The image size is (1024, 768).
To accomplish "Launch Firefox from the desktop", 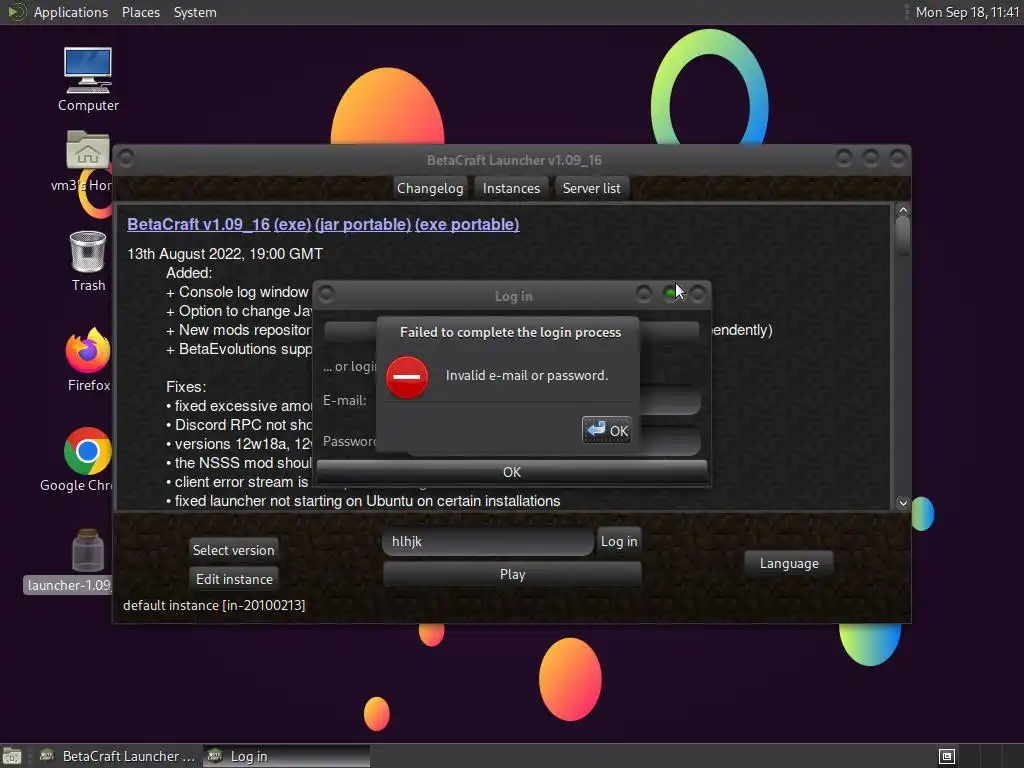I will click(88, 351).
